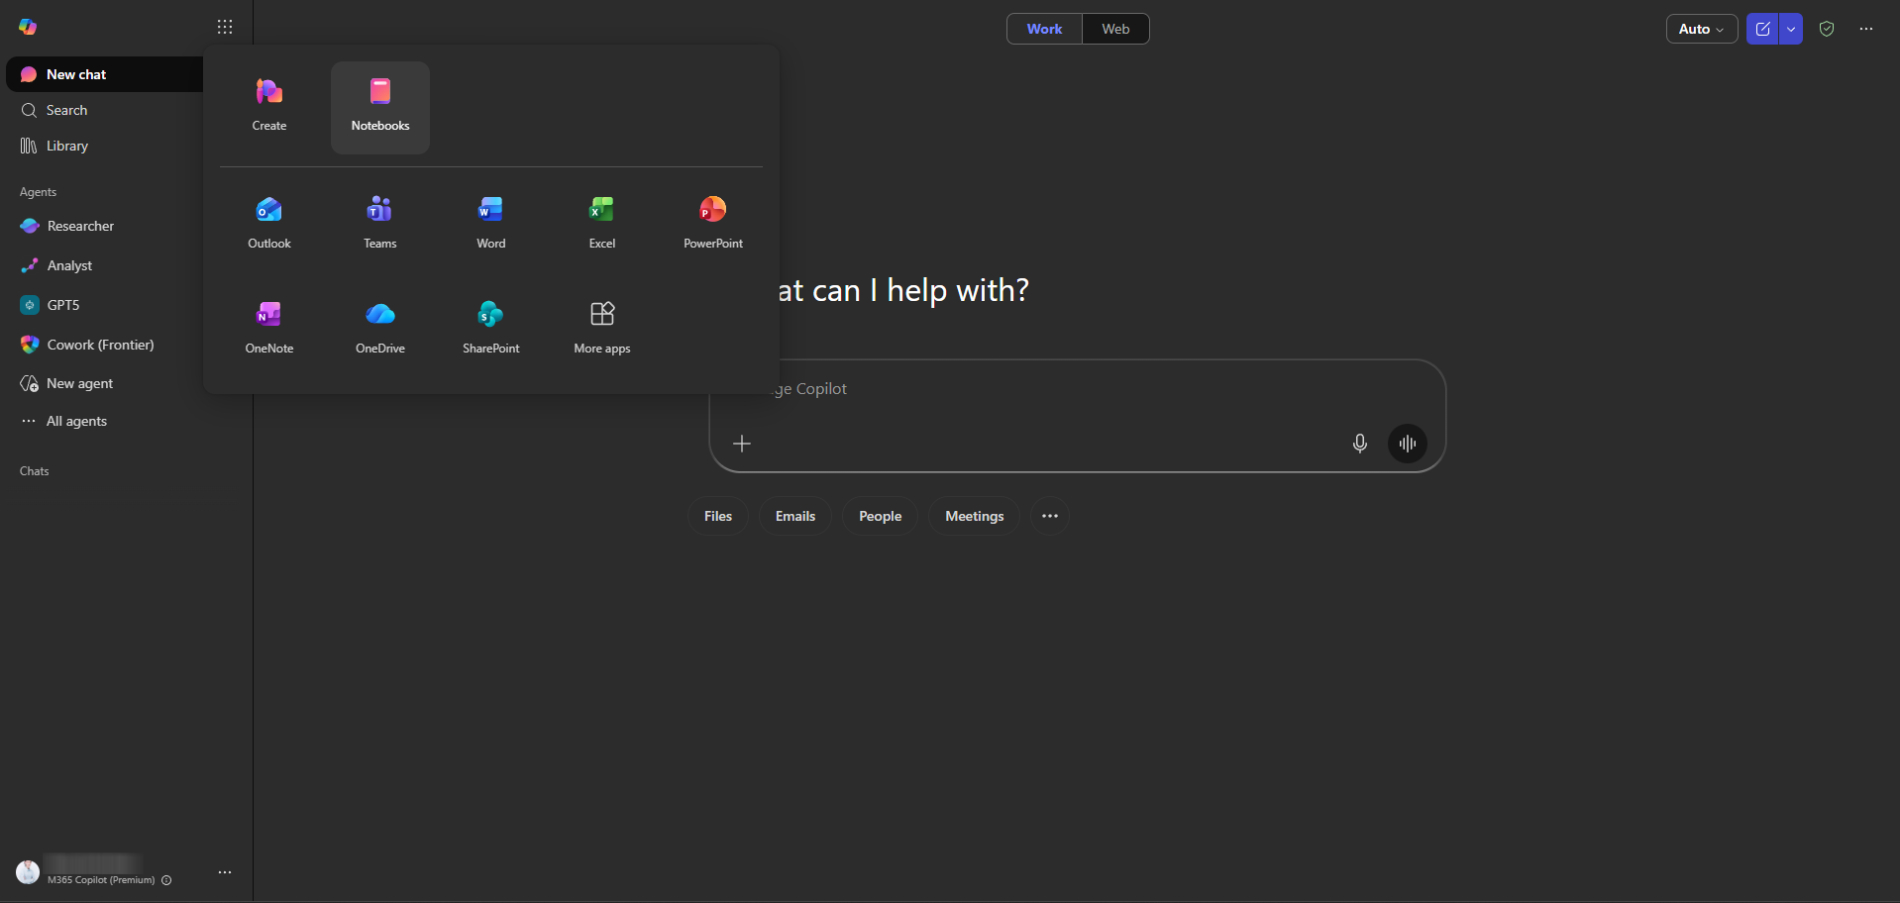This screenshot has width=1900, height=903.
Task: Click the M365 Copilot (Premium) label
Action: click(x=101, y=880)
